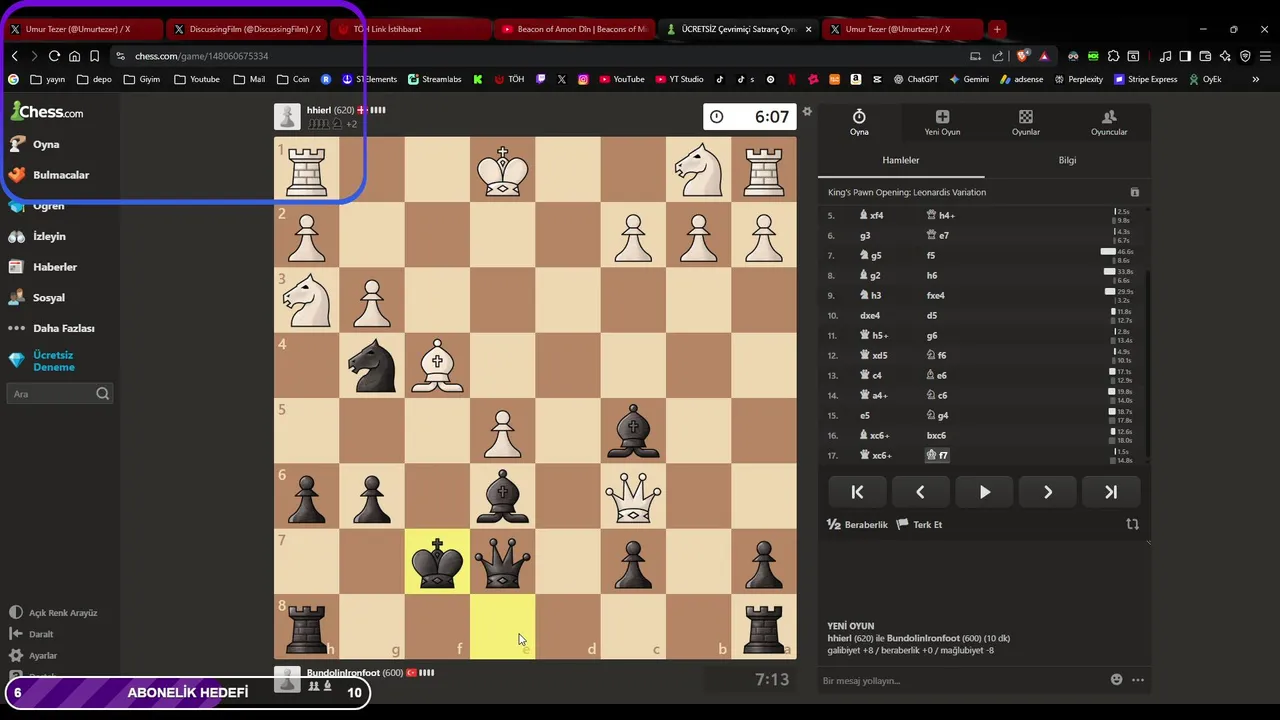Open the emoji picker in the chat box
1280x720 pixels.
(x=1116, y=680)
